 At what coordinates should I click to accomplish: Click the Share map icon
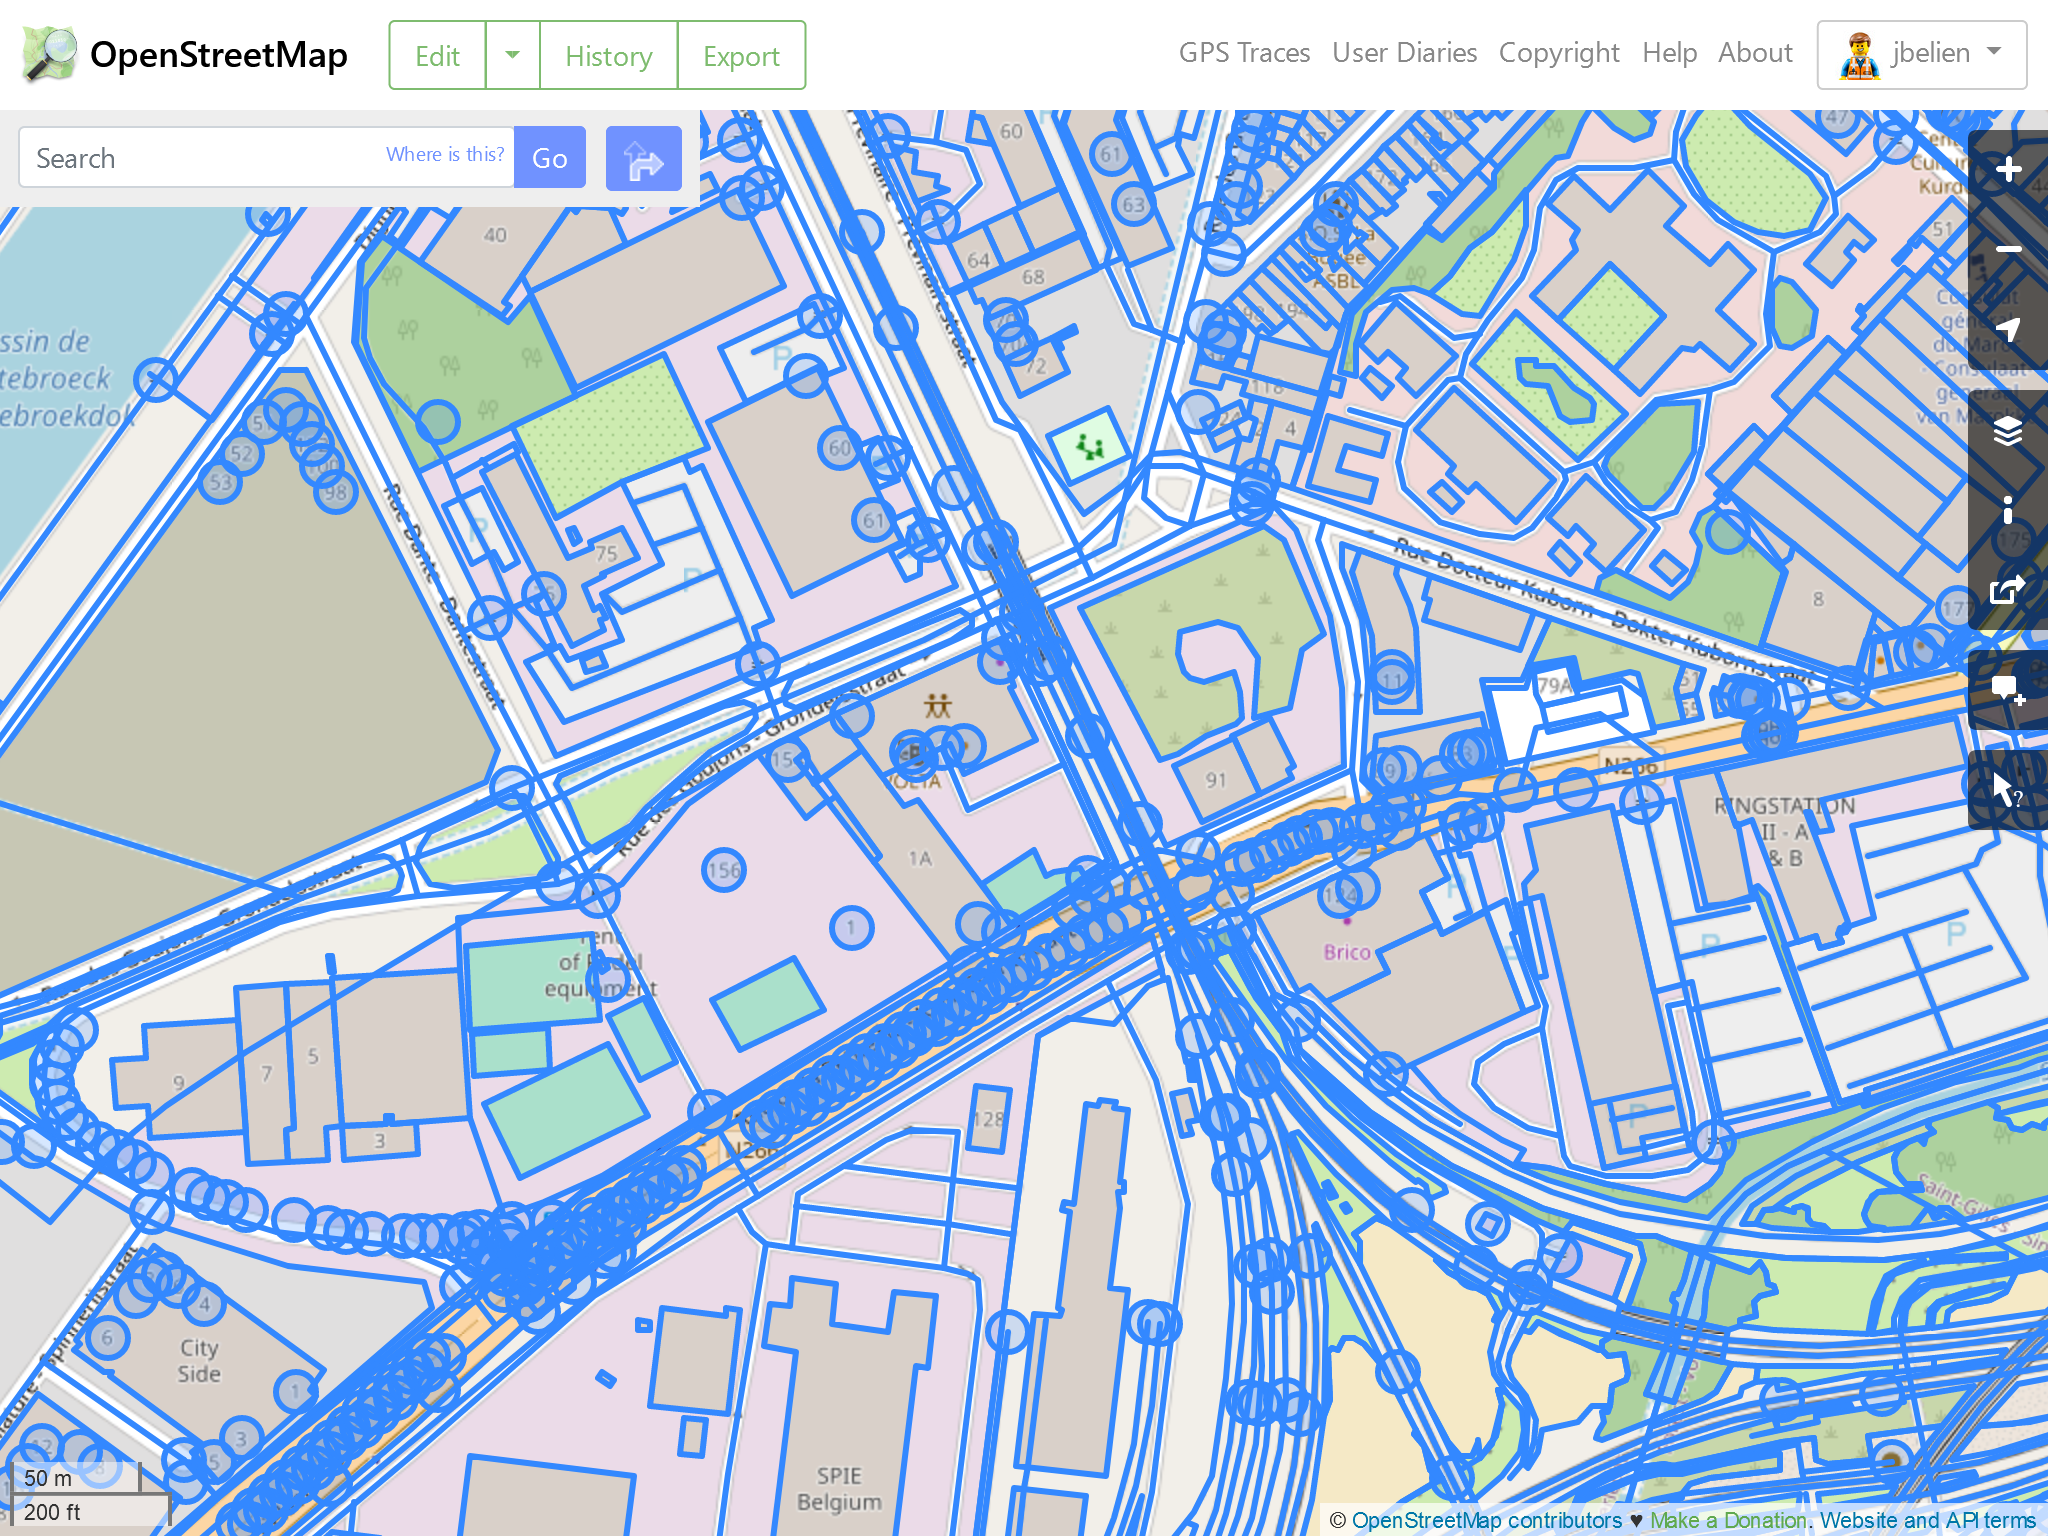coord(2008,590)
